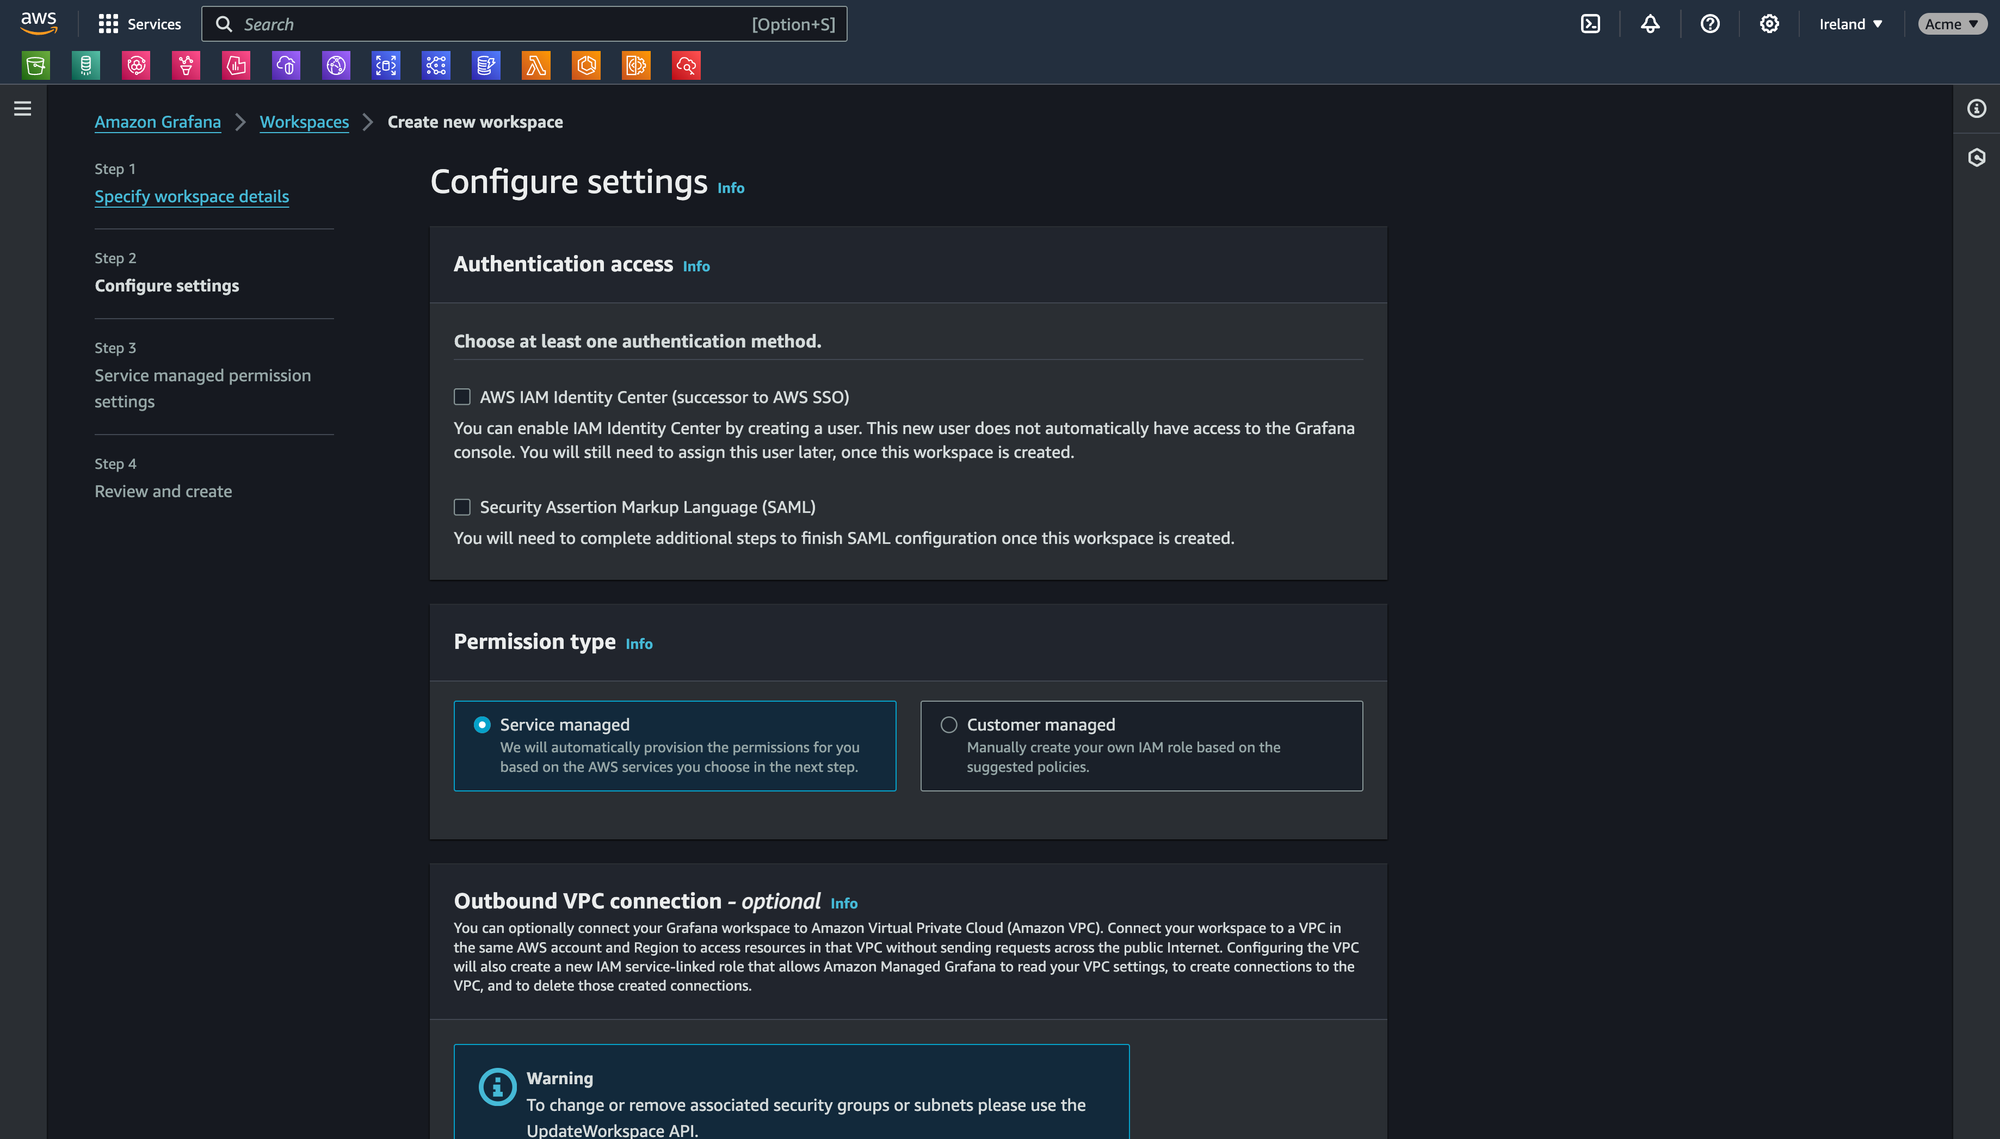Open the notifications bell icon
2000x1139 pixels.
point(1650,23)
